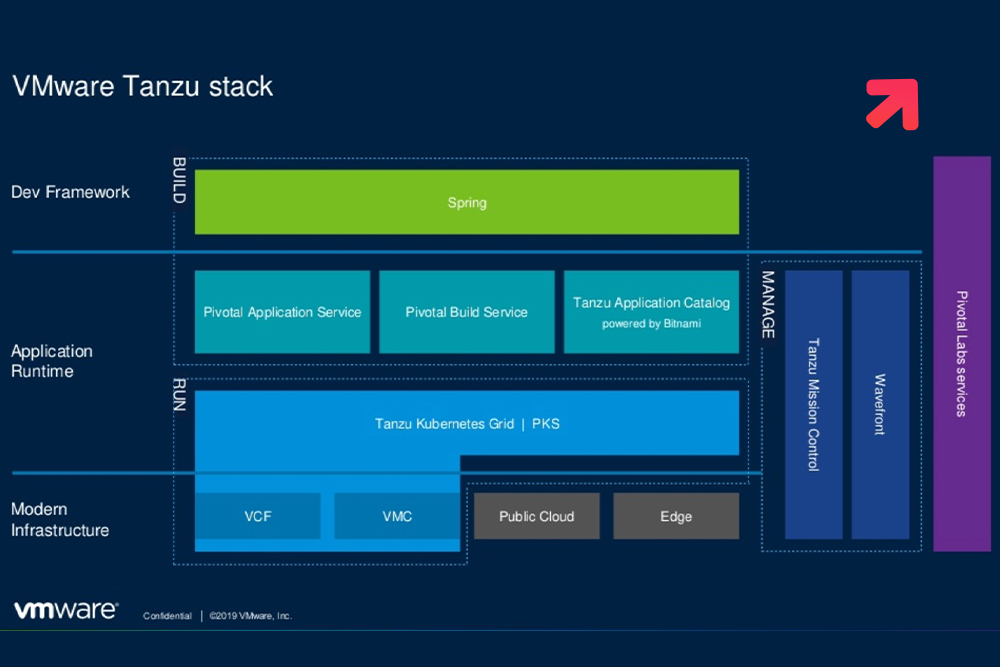Click the Dev Framework label
1000x667 pixels.
point(70,192)
